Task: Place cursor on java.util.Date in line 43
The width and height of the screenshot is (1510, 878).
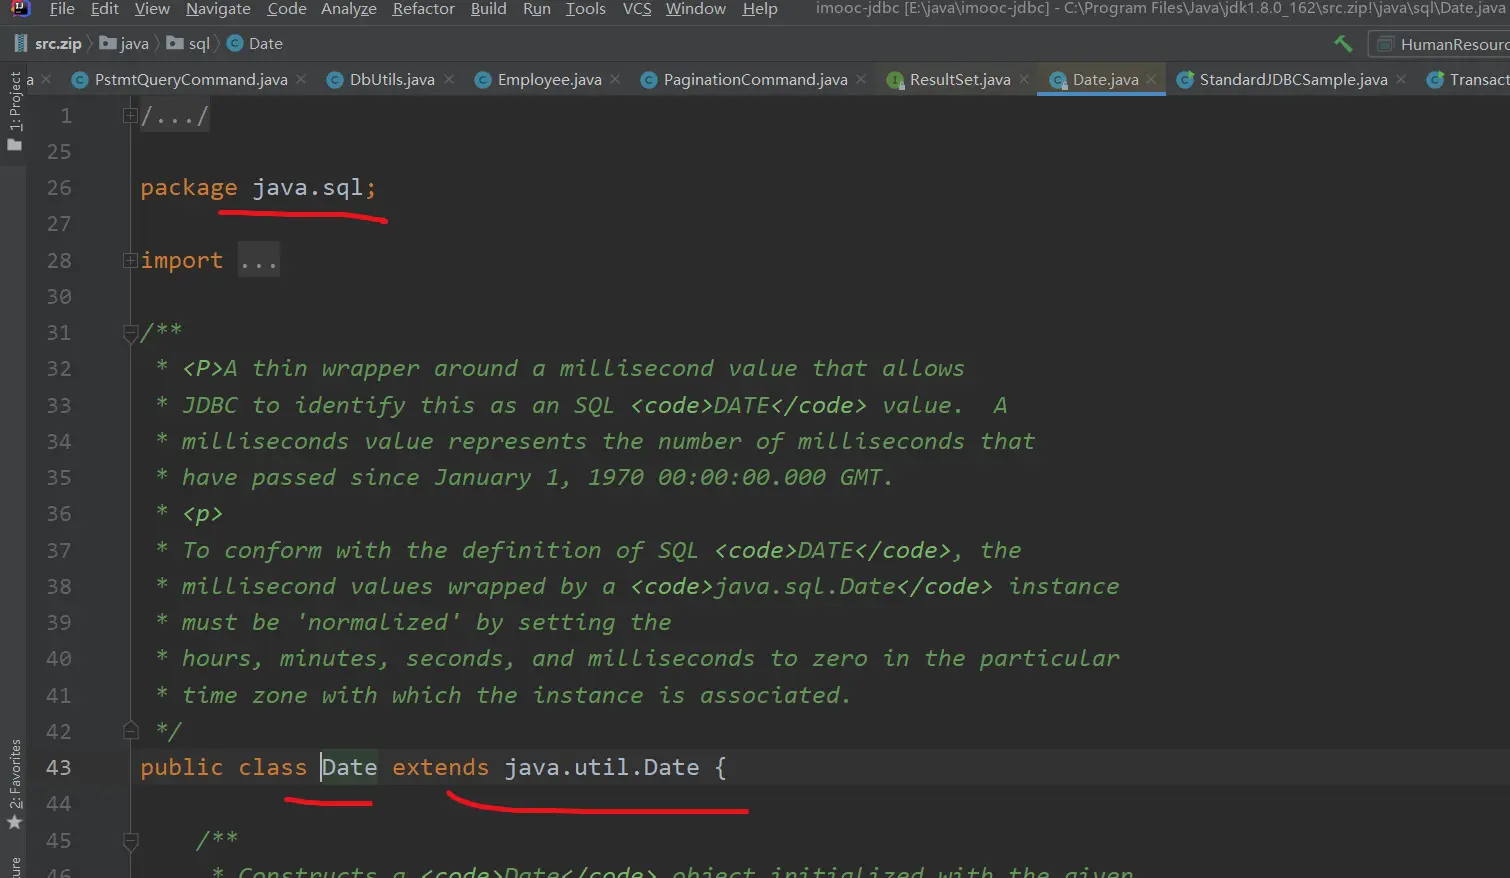Action: point(601,768)
